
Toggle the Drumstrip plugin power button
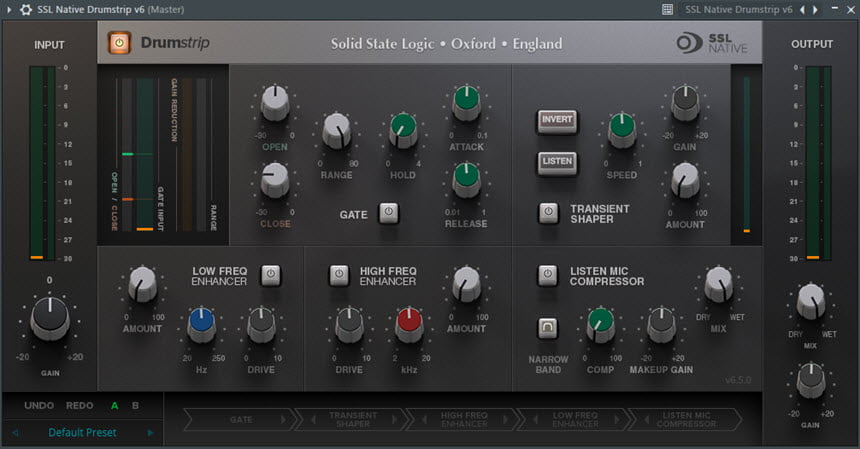pyautogui.click(x=119, y=43)
